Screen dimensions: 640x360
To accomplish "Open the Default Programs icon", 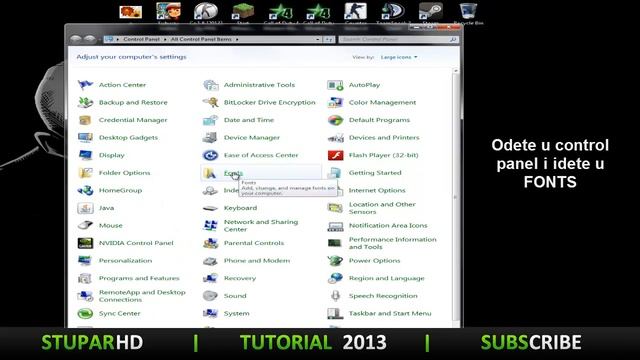I will click(x=336, y=120).
